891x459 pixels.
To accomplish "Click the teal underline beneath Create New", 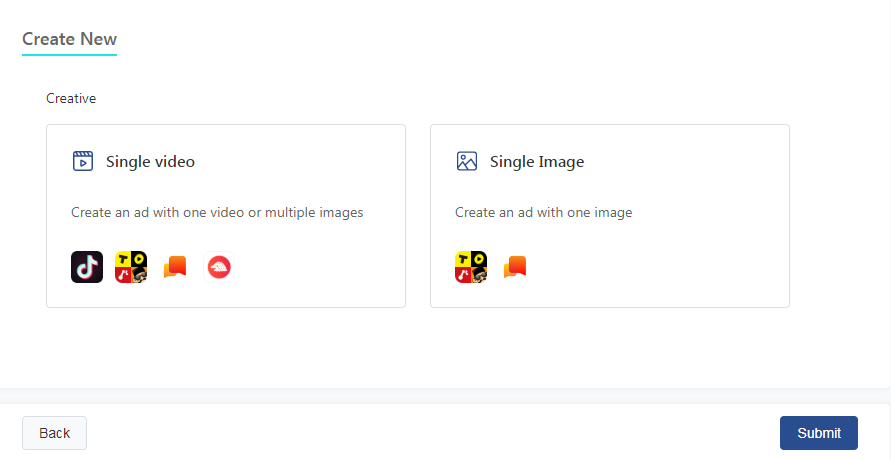I will [69, 55].
